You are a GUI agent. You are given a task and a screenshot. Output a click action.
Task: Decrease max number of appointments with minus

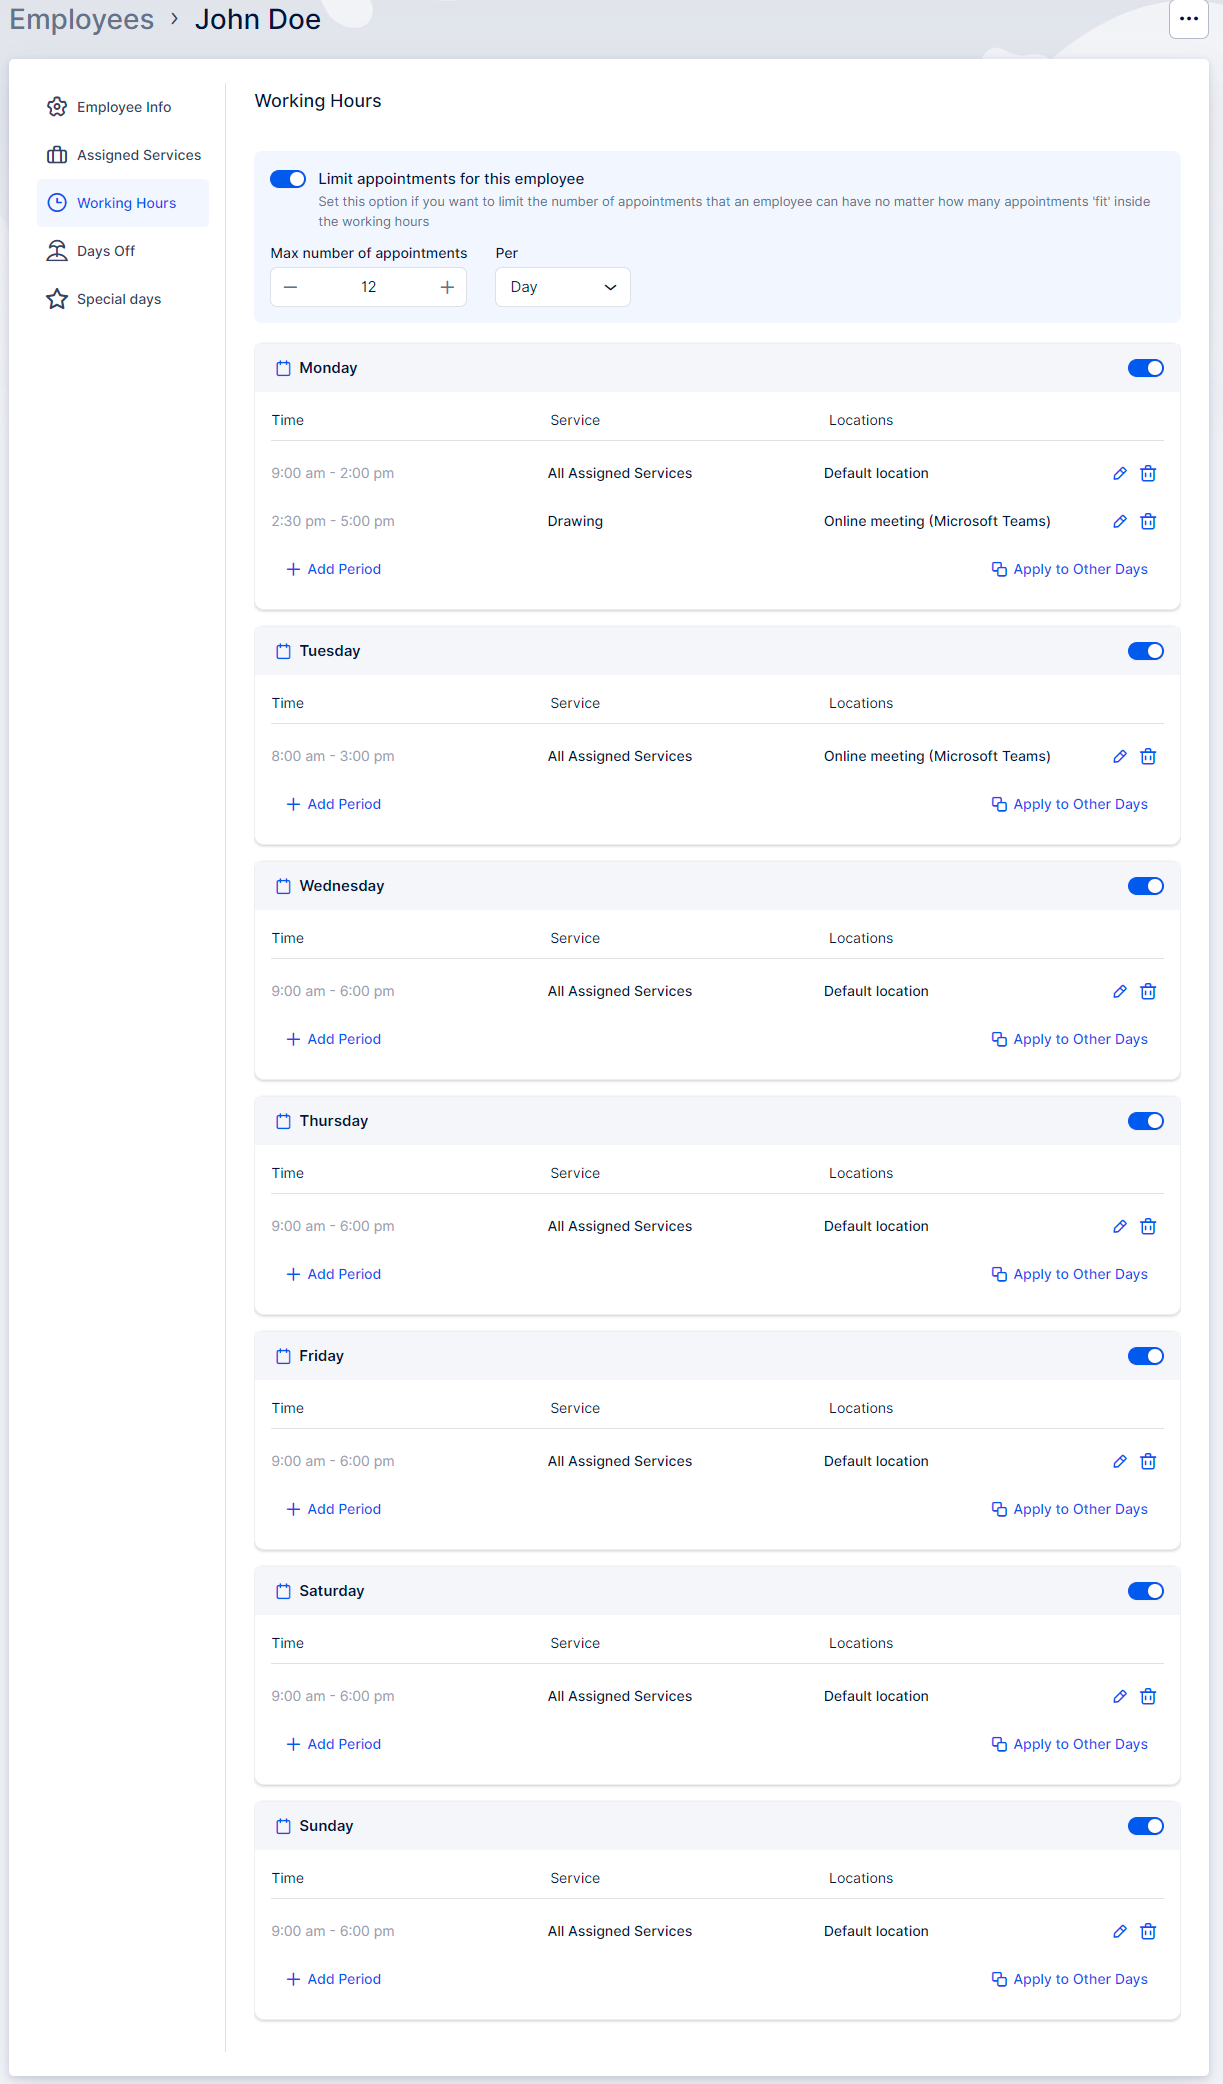point(291,287)
